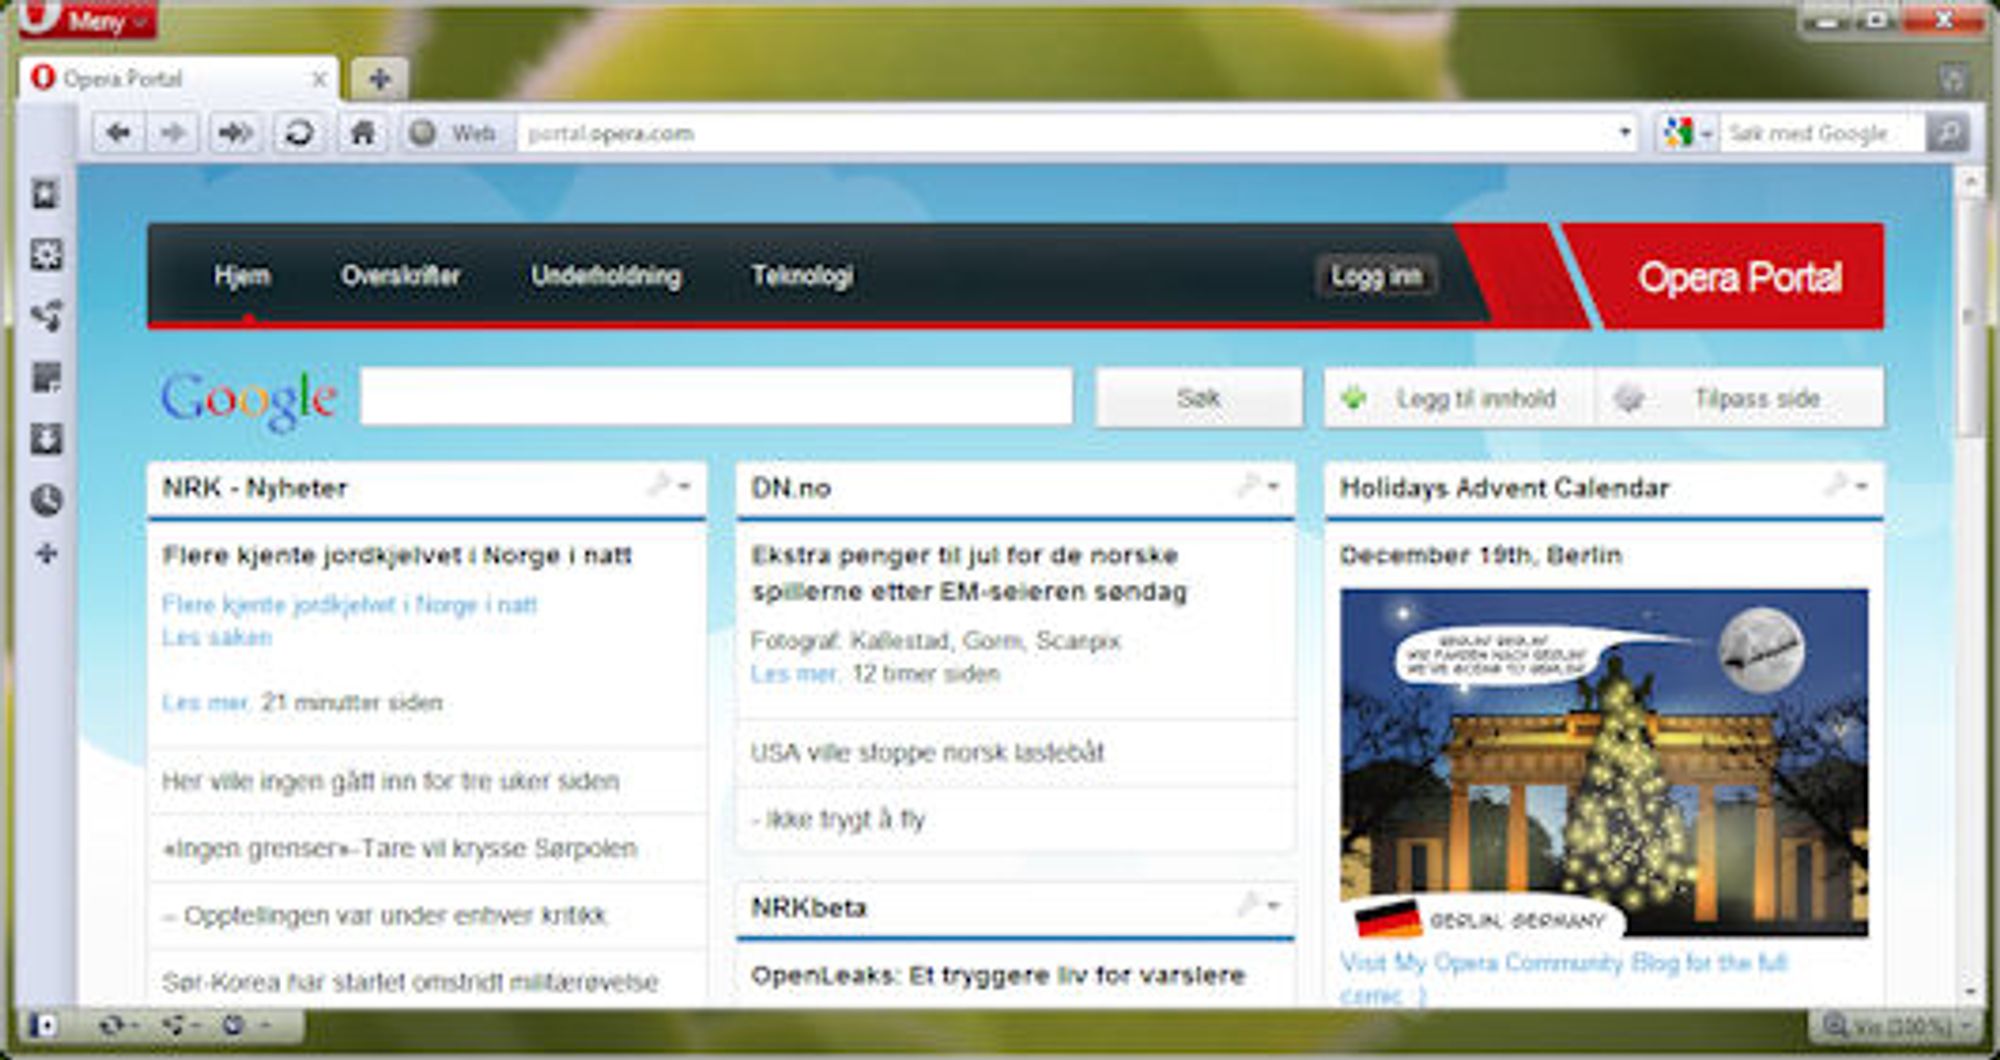Viewport: 2000px width, 1060px height.
Task: Toggle the panel sidebar button in status bar
Action: click(x=44, y=1025)
